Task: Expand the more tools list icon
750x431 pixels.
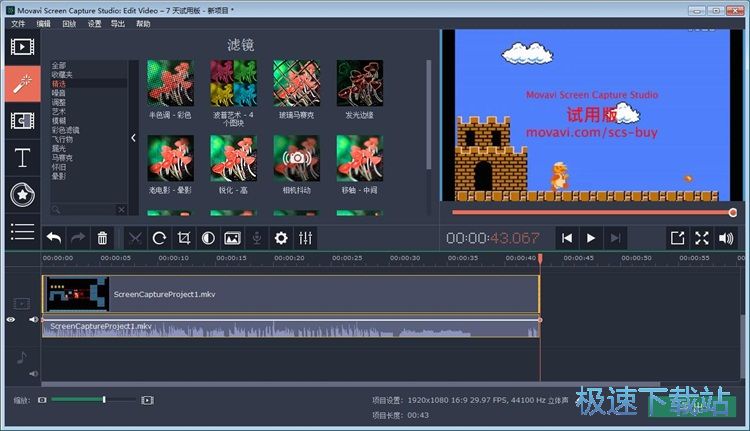Action: click(22, 231)
